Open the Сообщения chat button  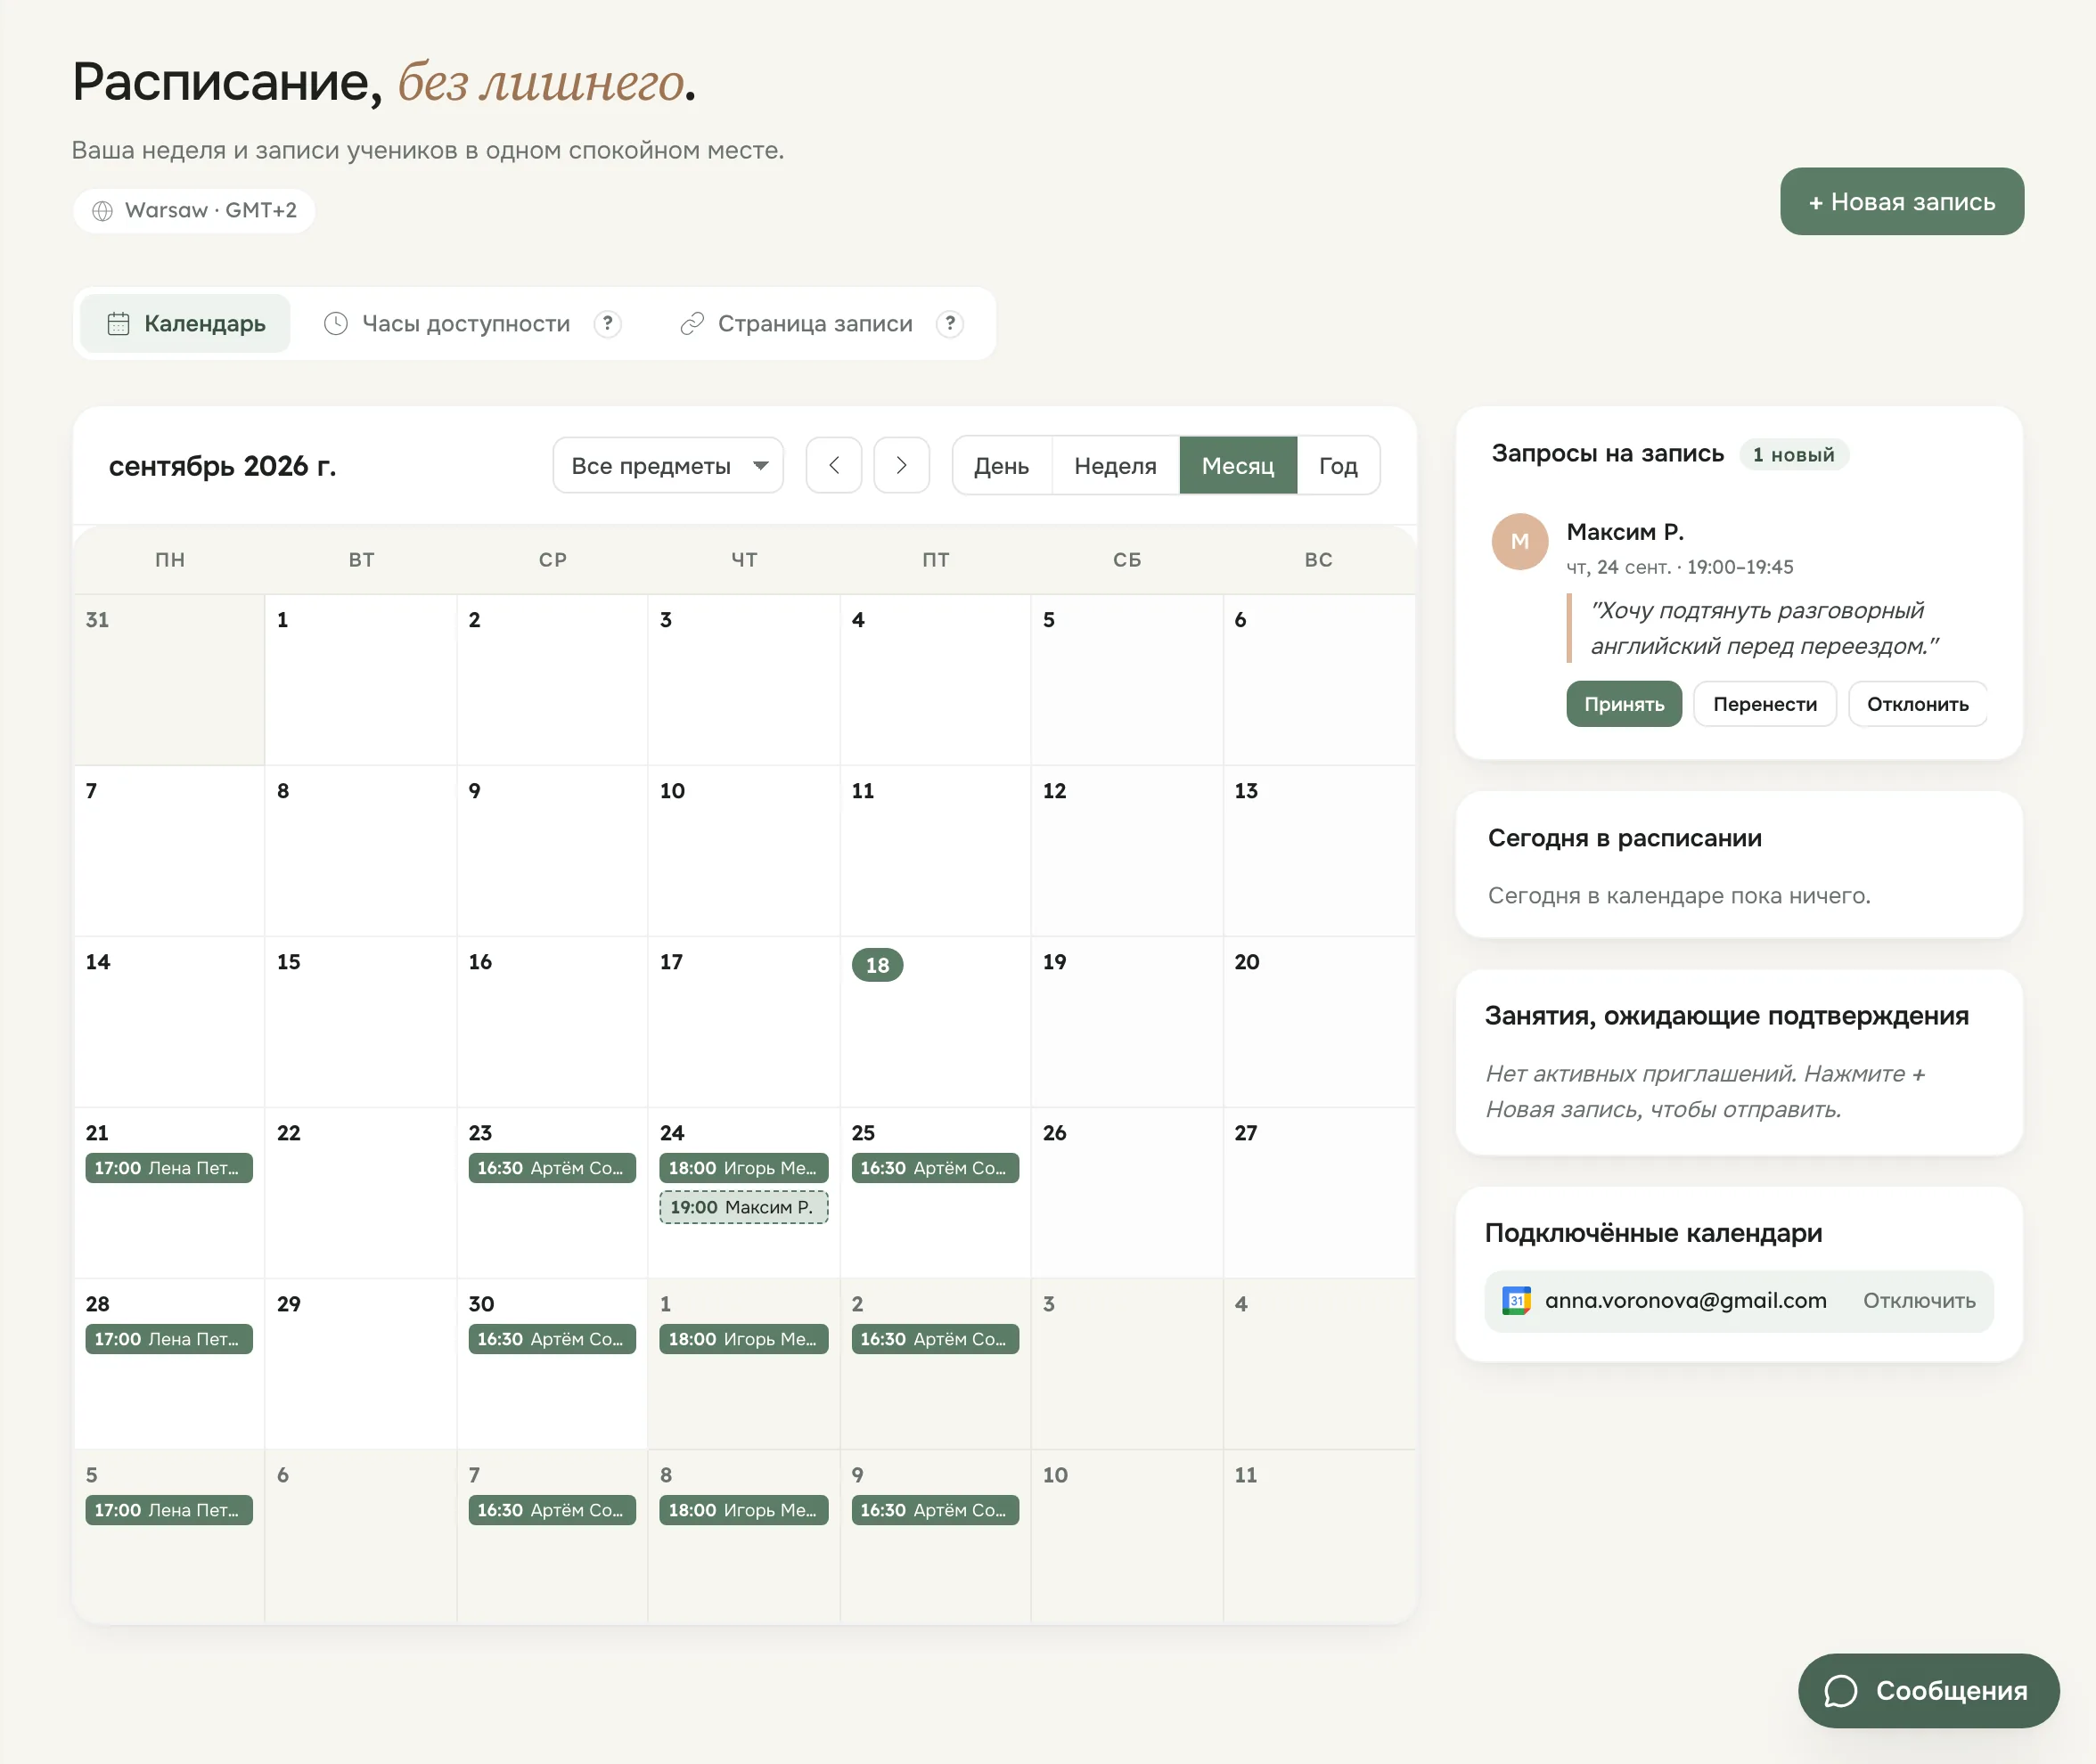coord(1928,1690)
